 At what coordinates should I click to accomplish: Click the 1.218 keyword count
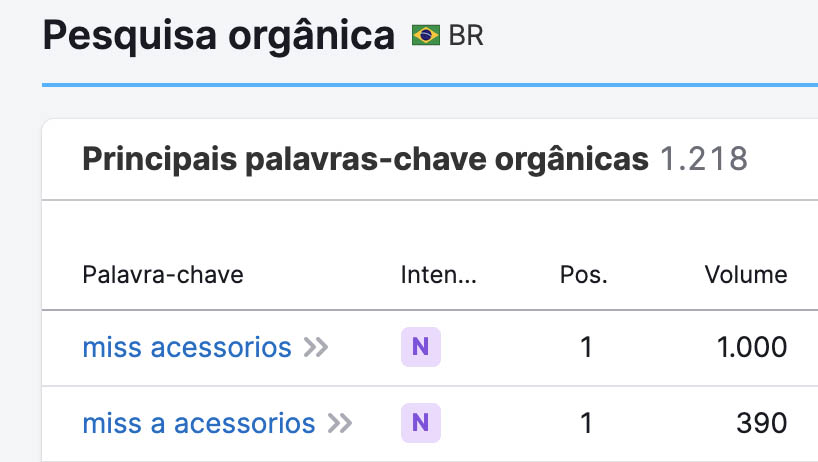[704, 159]
